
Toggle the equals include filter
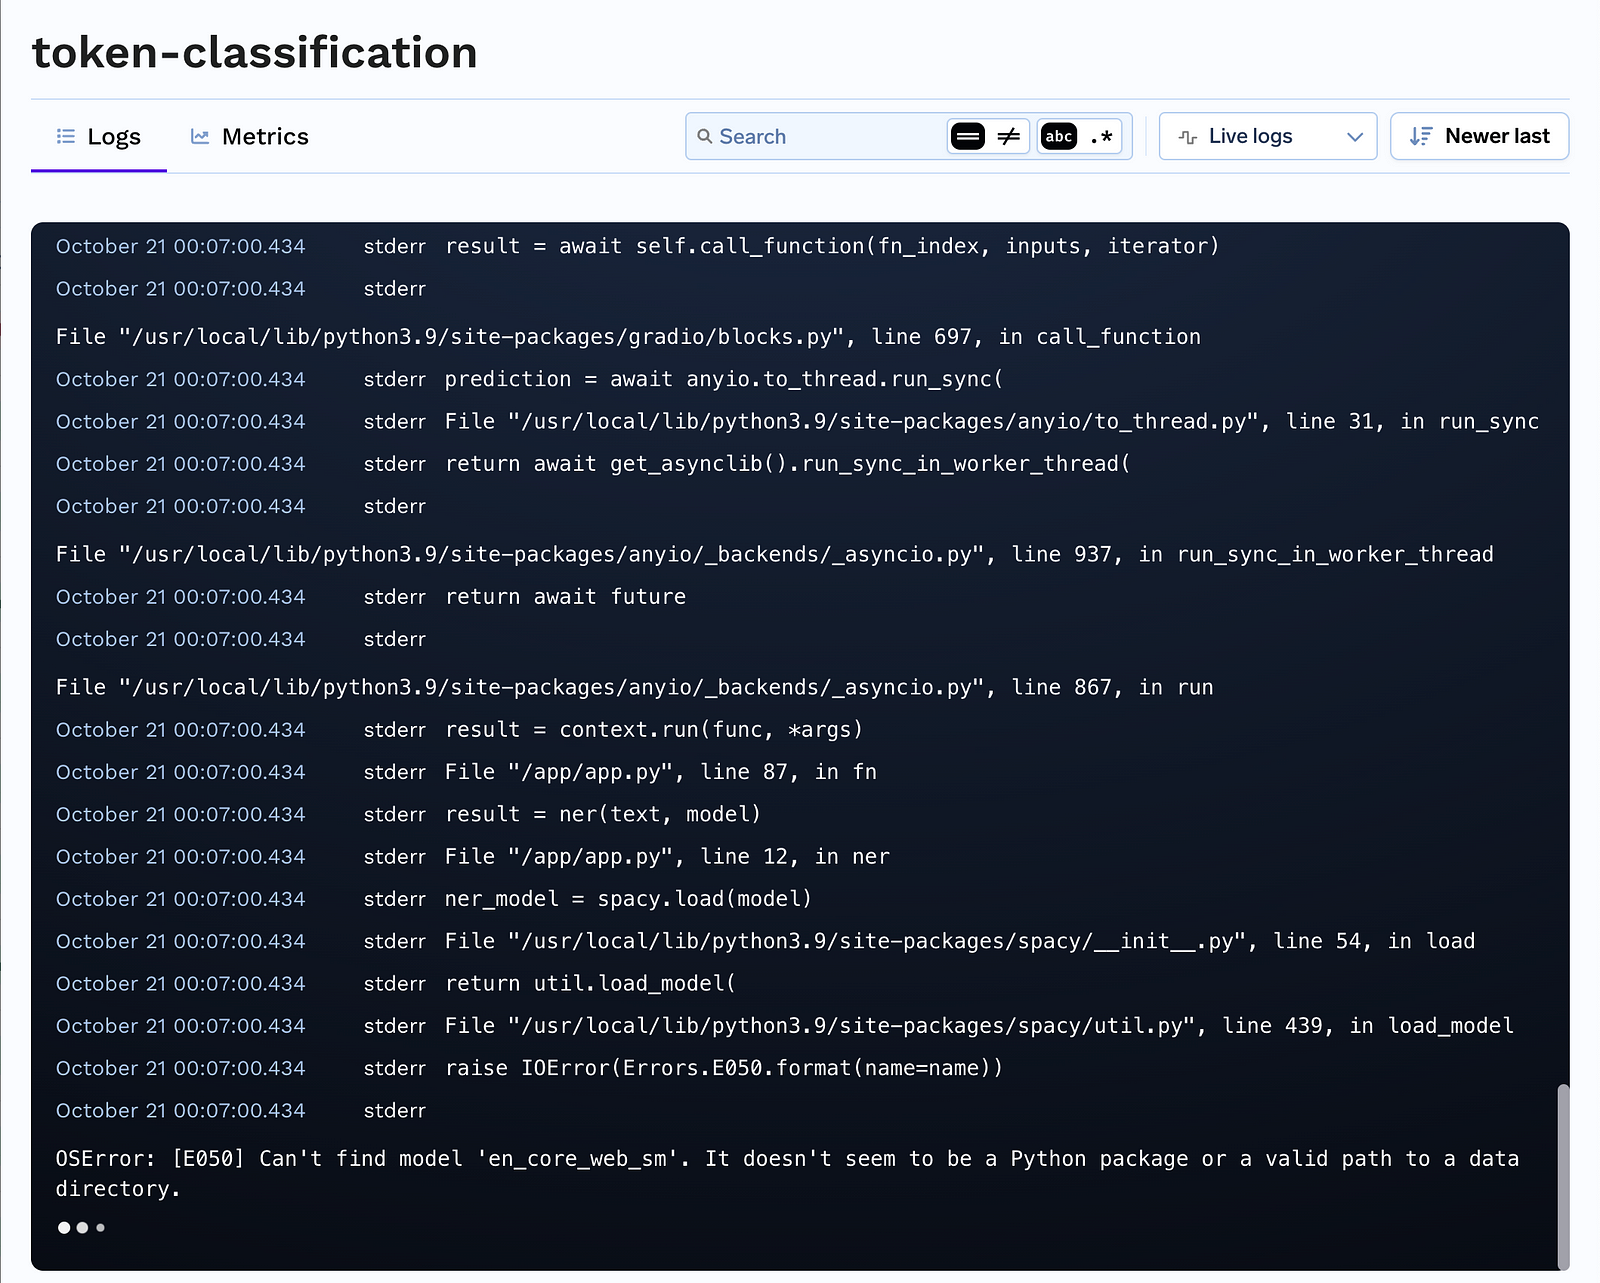[967, 137]
